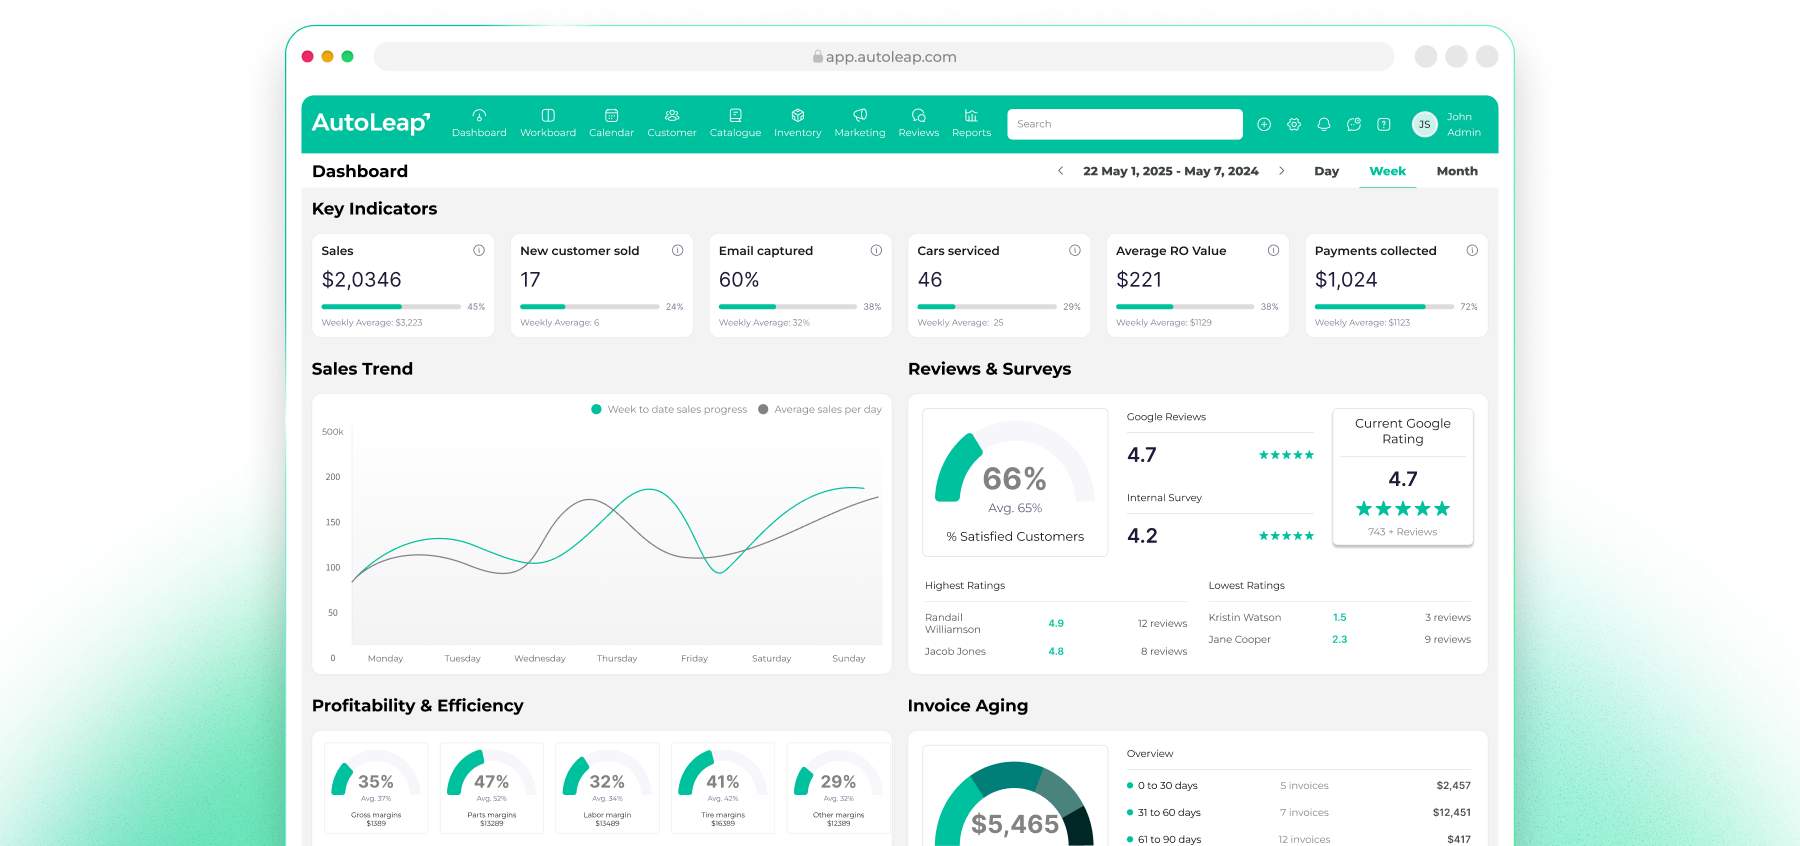Open the Reports page
1800x846 pixels.
971,123
